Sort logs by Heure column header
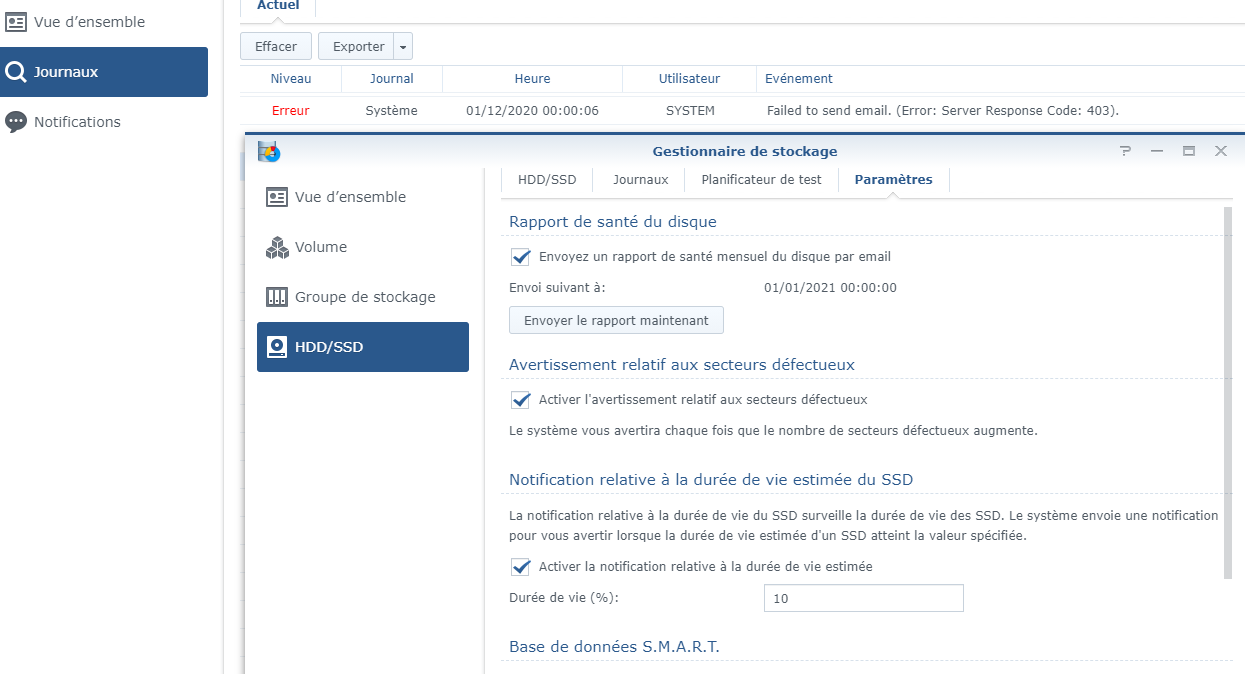The width and height of the screenshot is (1245, 674). point(532,79)
